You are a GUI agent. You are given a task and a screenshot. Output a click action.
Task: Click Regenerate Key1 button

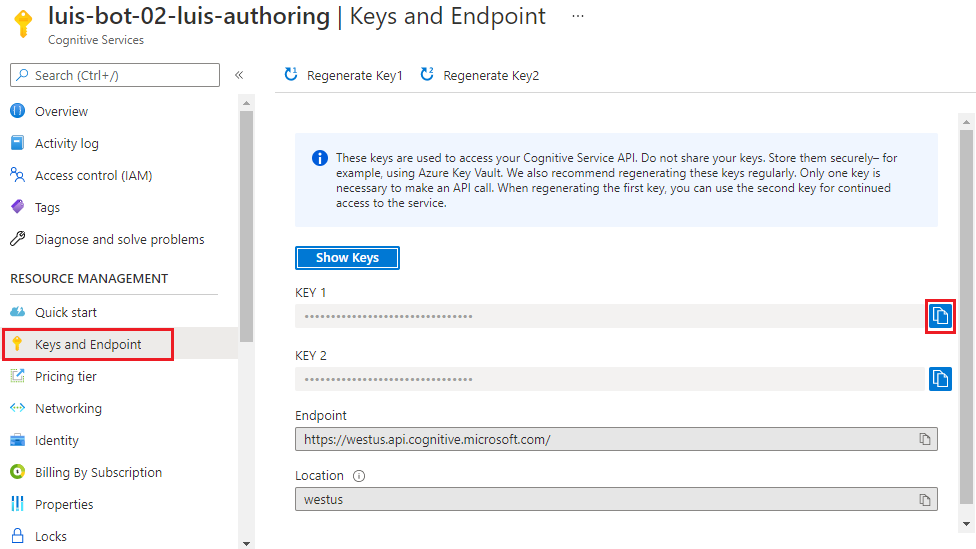pyautogui.click(x=344, y=75)
